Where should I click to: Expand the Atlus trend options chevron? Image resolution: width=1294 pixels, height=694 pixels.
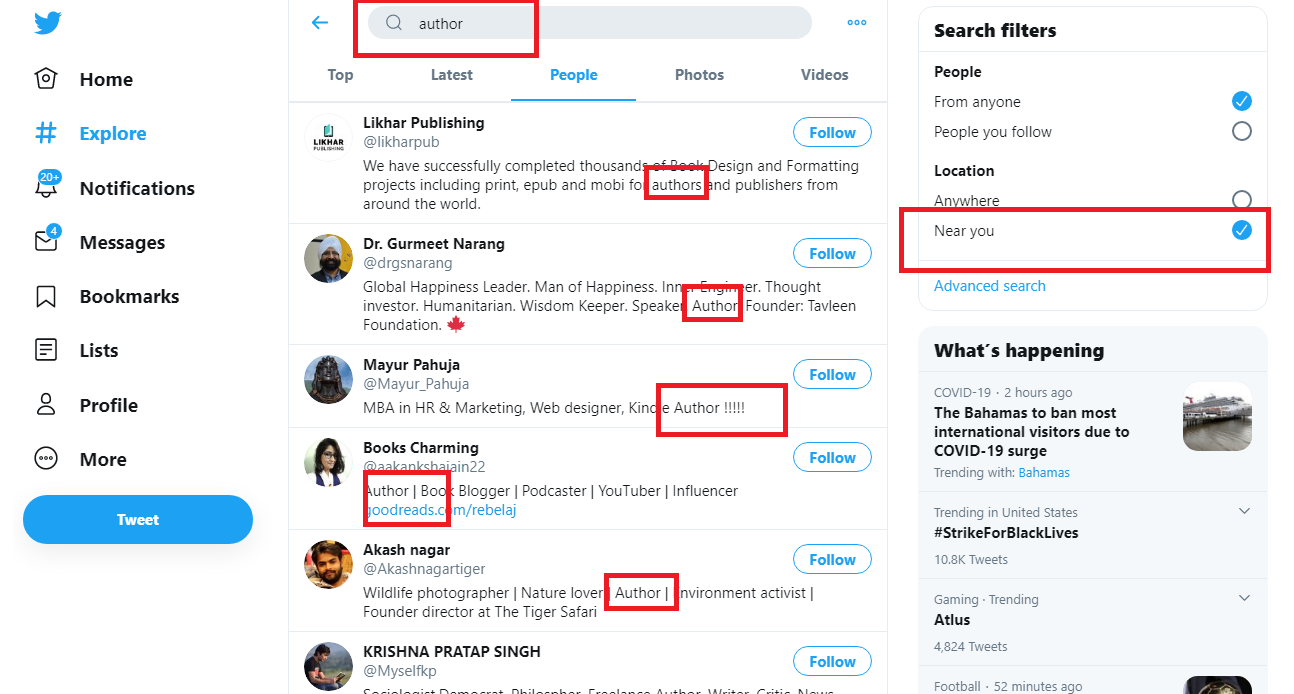tap(1244, 598)
